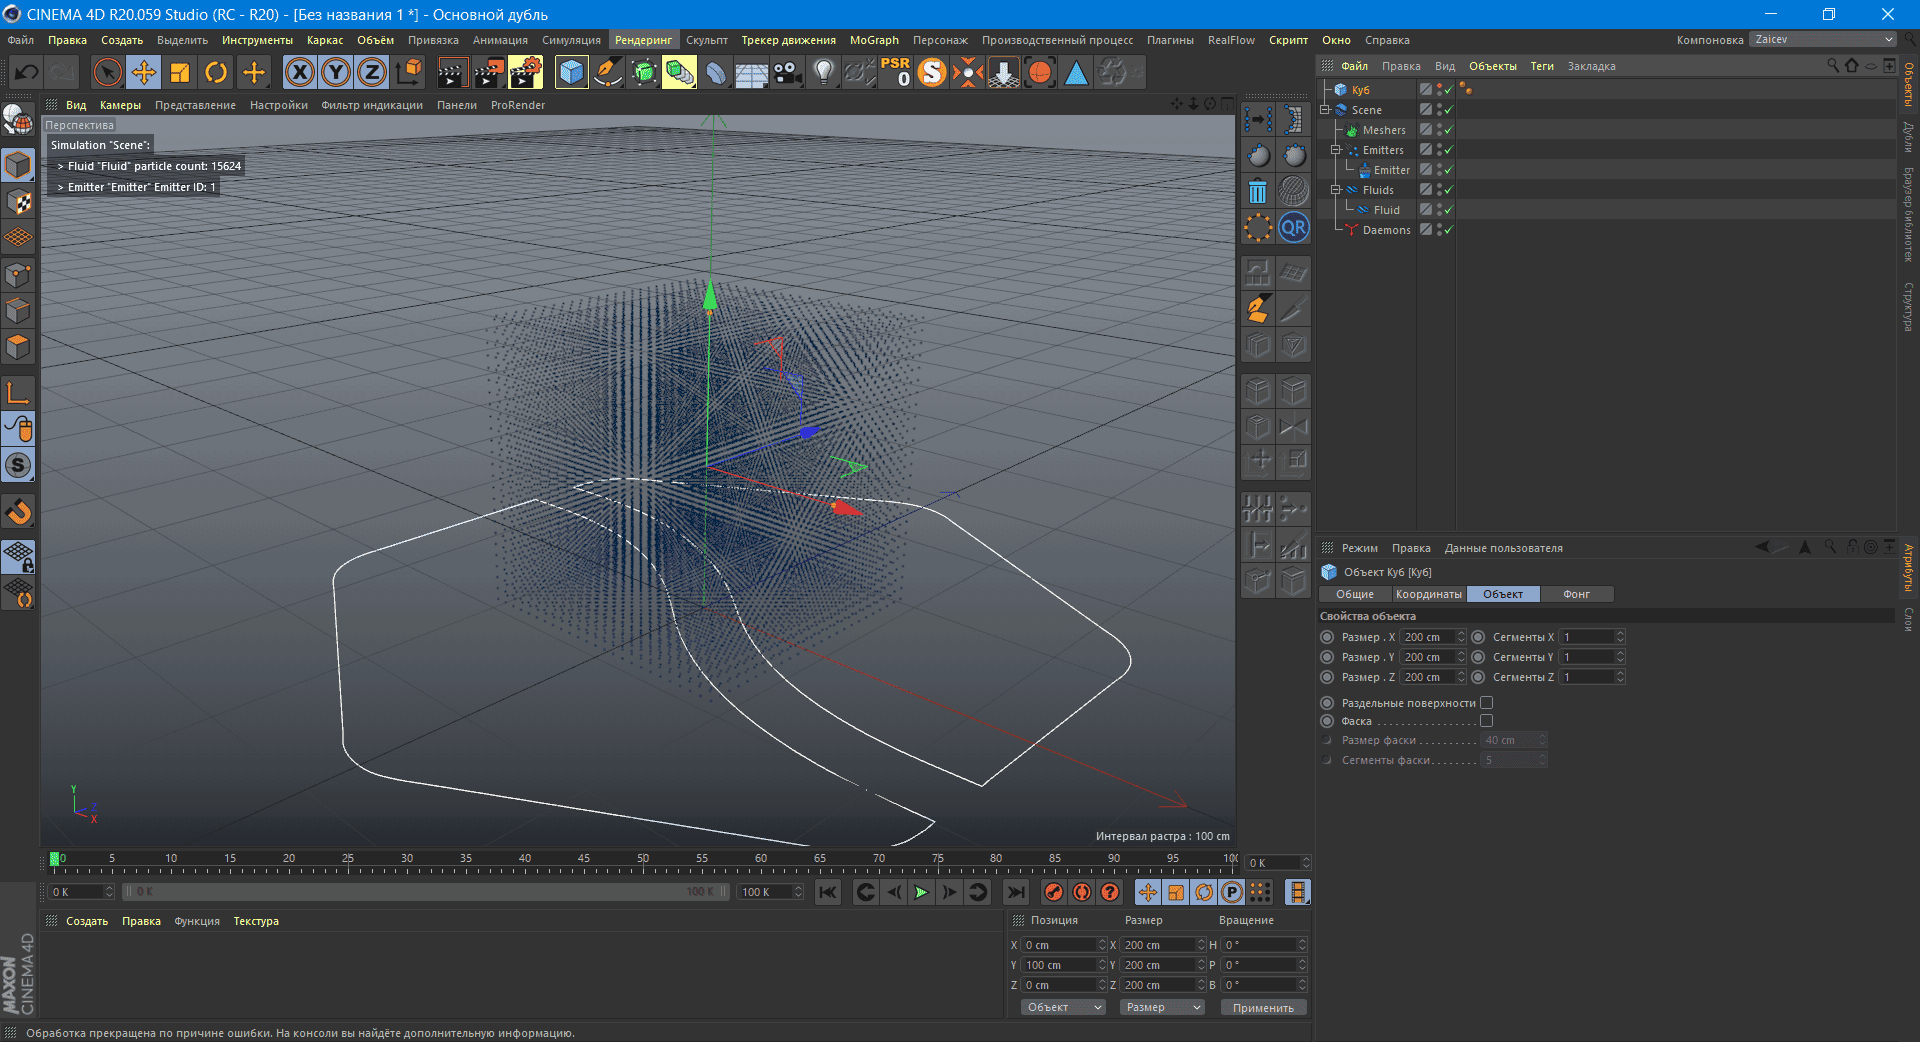This screenshot has height=1042, width=1920.
Task: Open the Объект coordinate mode dropdown
Action: tap(1063, 1007)
